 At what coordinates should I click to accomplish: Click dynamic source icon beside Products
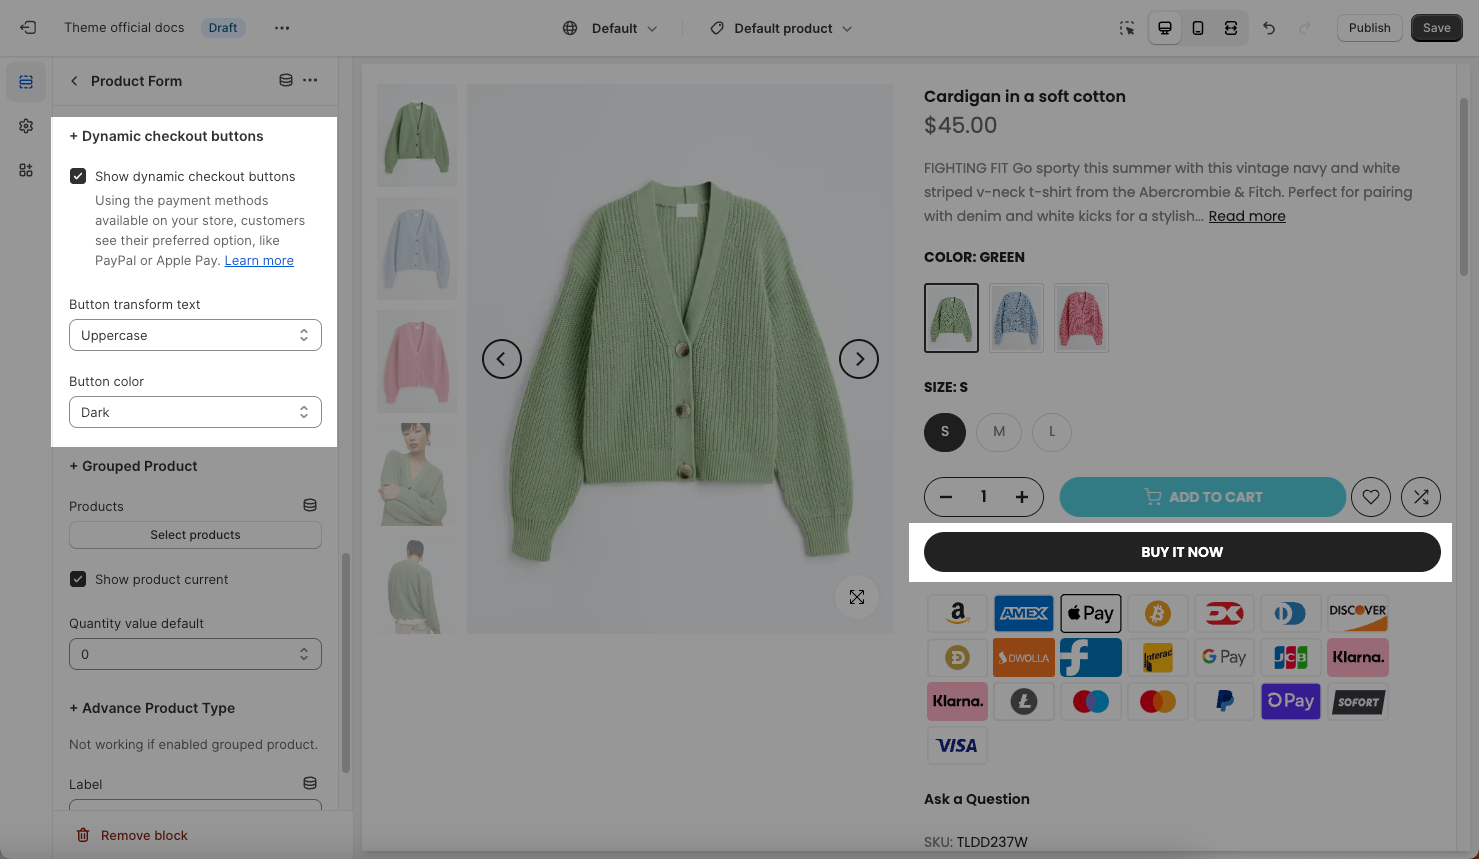click(x=310, y=505)
